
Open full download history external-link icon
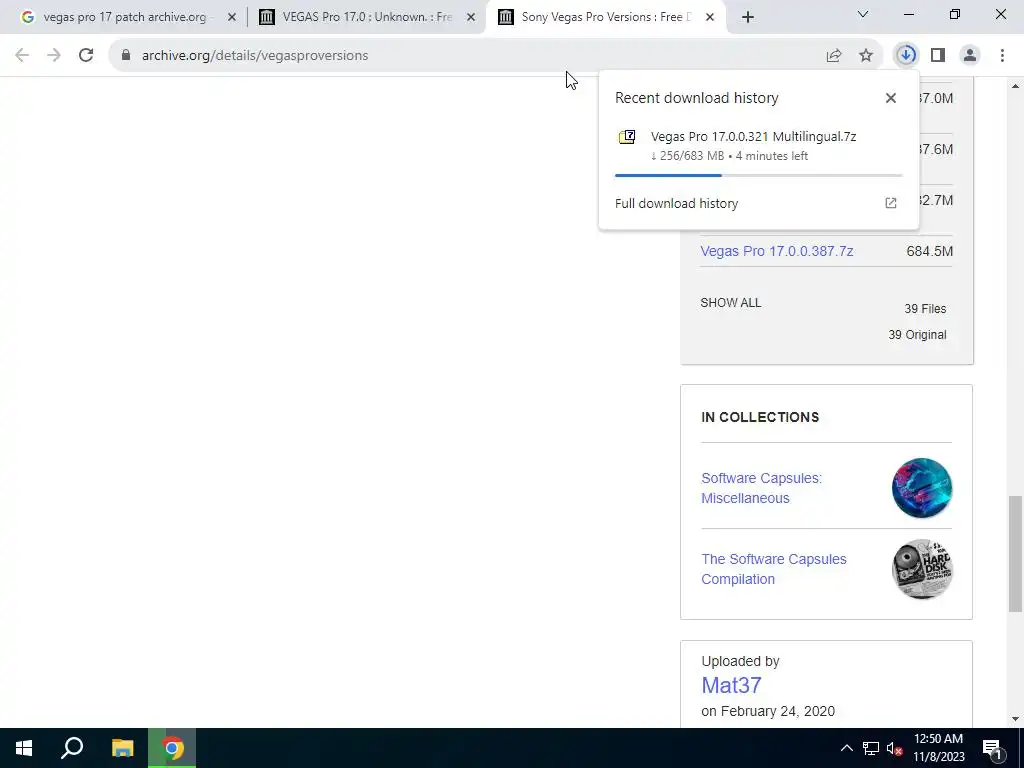coord(891,203)
